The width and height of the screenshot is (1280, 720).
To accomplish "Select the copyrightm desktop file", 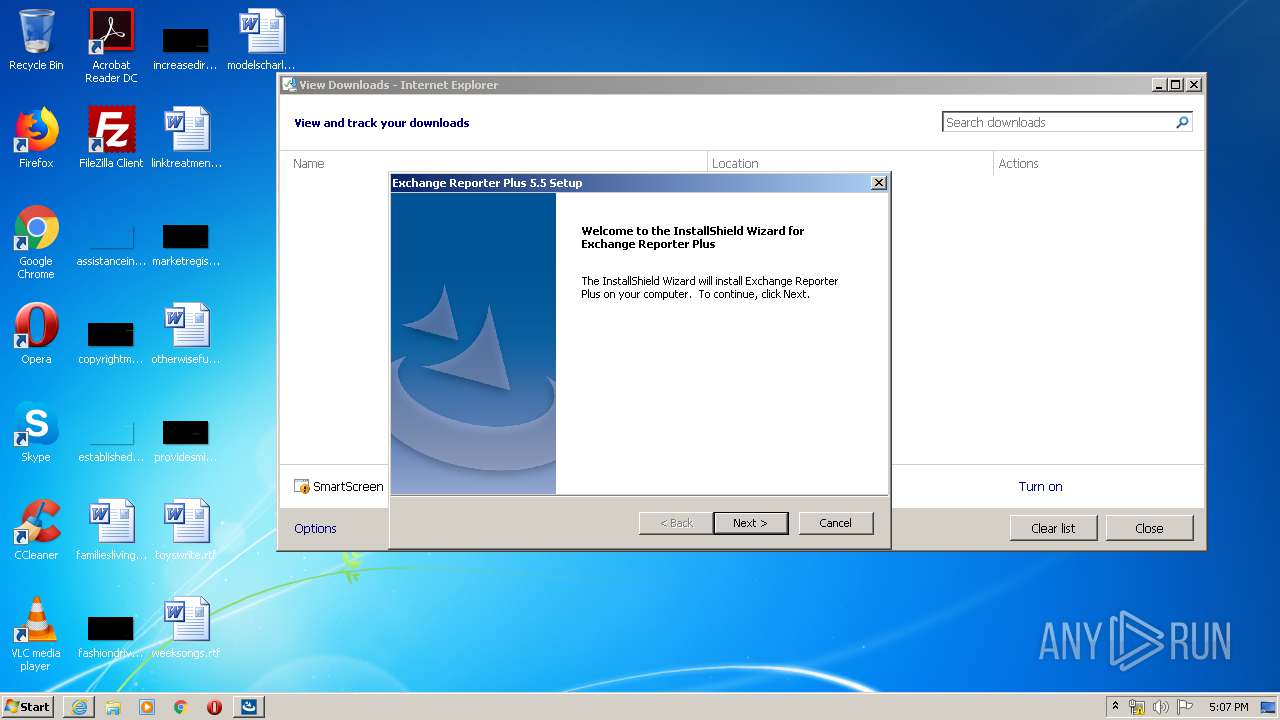I will click(111, 341).
